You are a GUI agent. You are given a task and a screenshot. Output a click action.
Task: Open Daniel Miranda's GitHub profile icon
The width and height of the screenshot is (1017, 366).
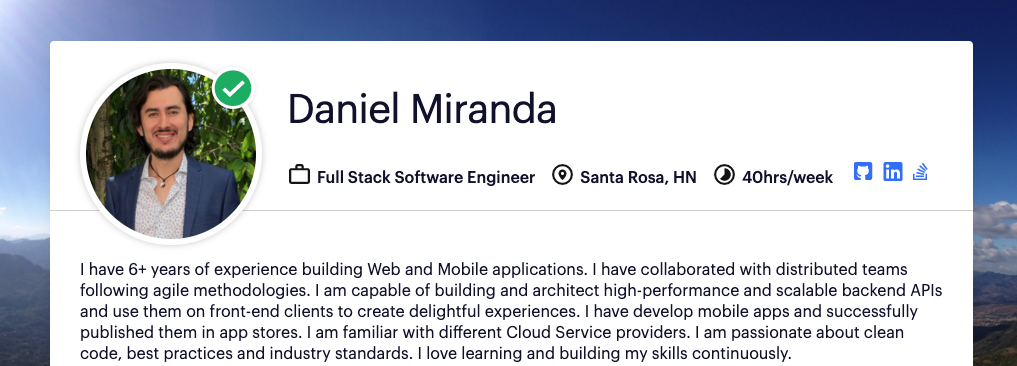click(x=863, y=172)
